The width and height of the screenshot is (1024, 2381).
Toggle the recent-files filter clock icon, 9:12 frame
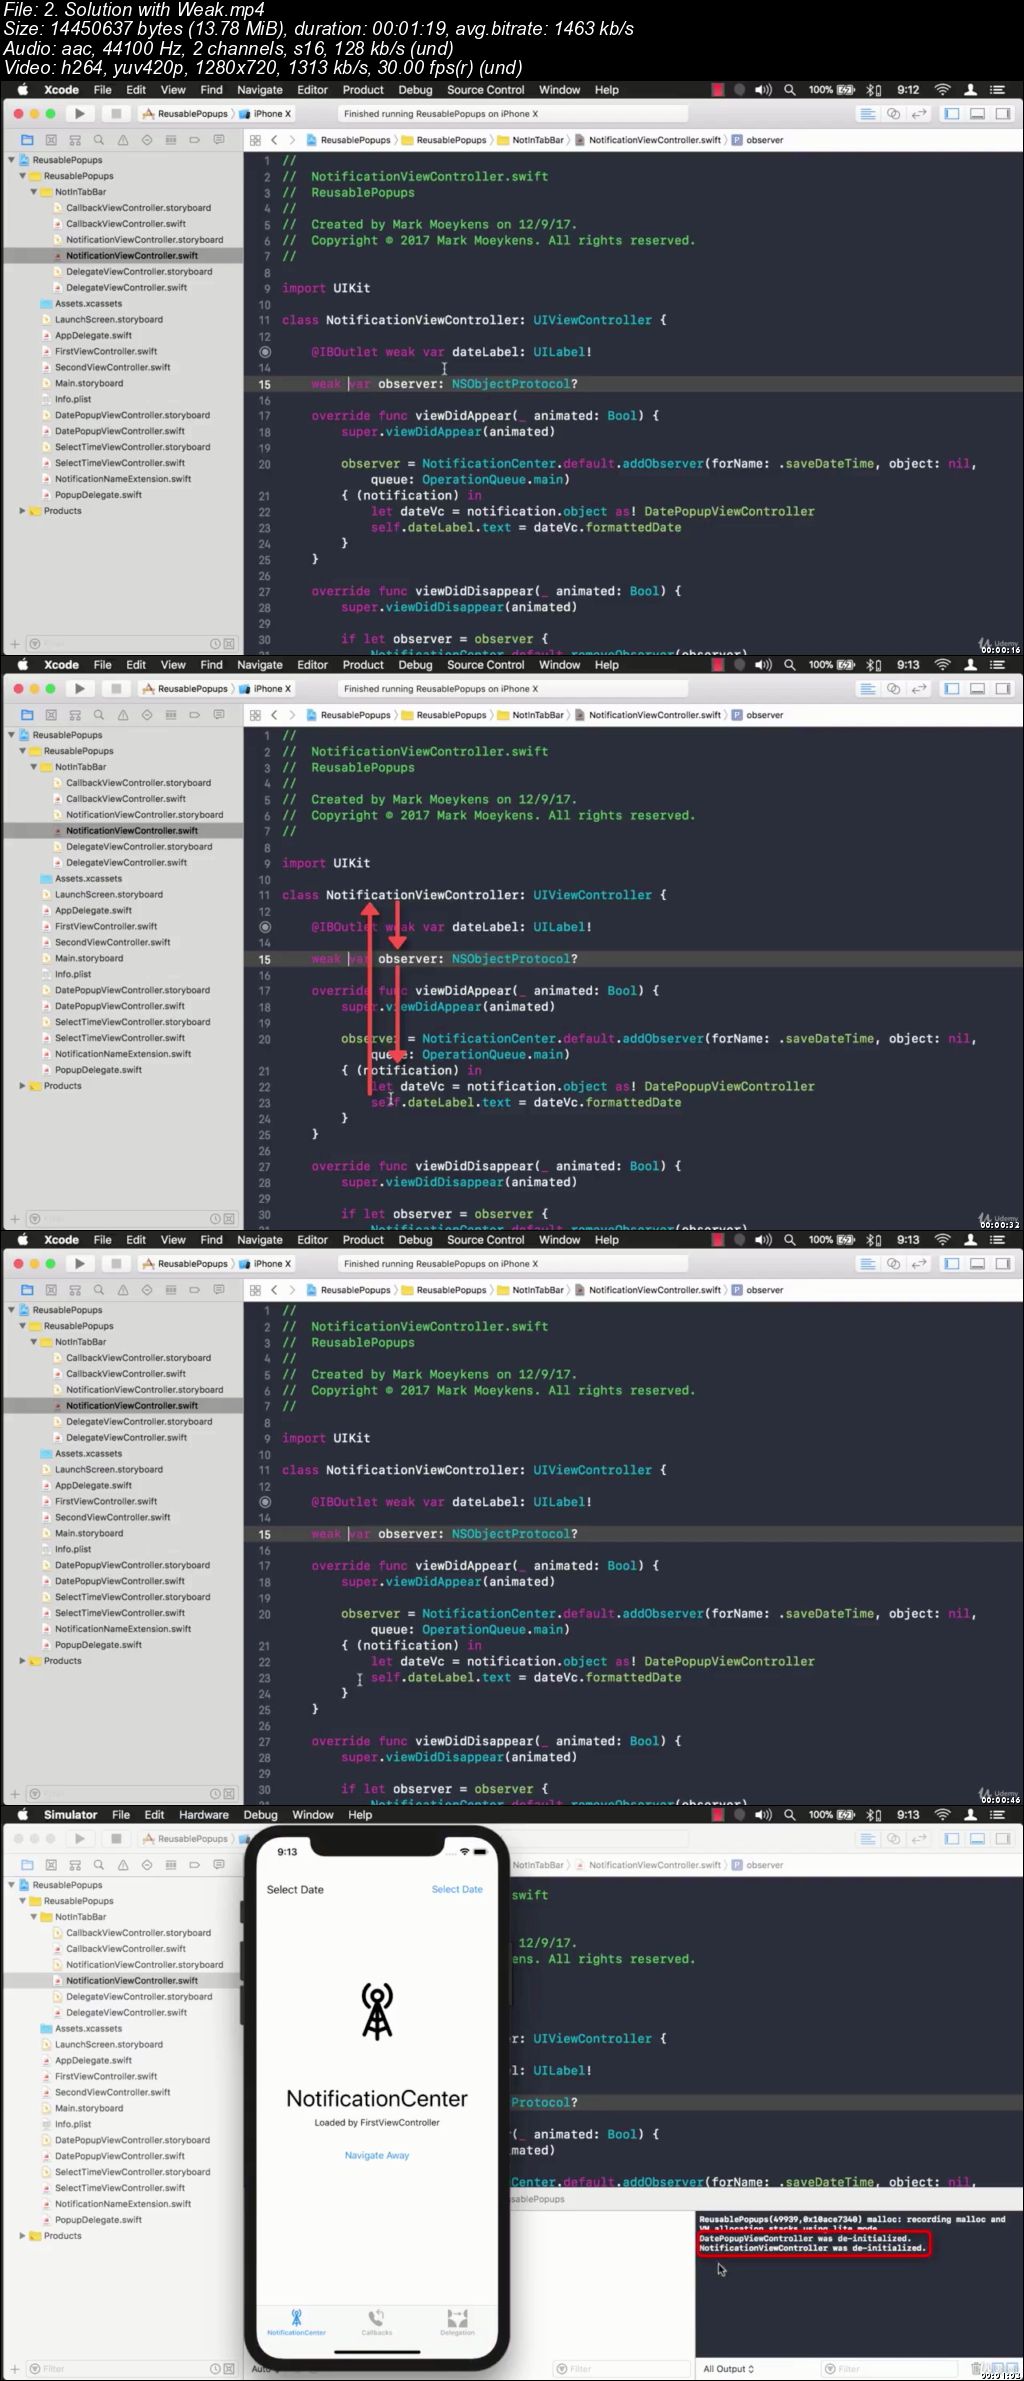point(215,644)
